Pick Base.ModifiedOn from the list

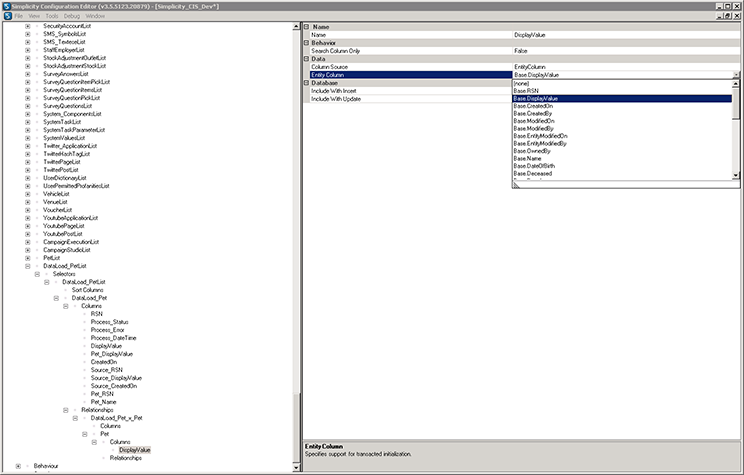coord(622,121)
